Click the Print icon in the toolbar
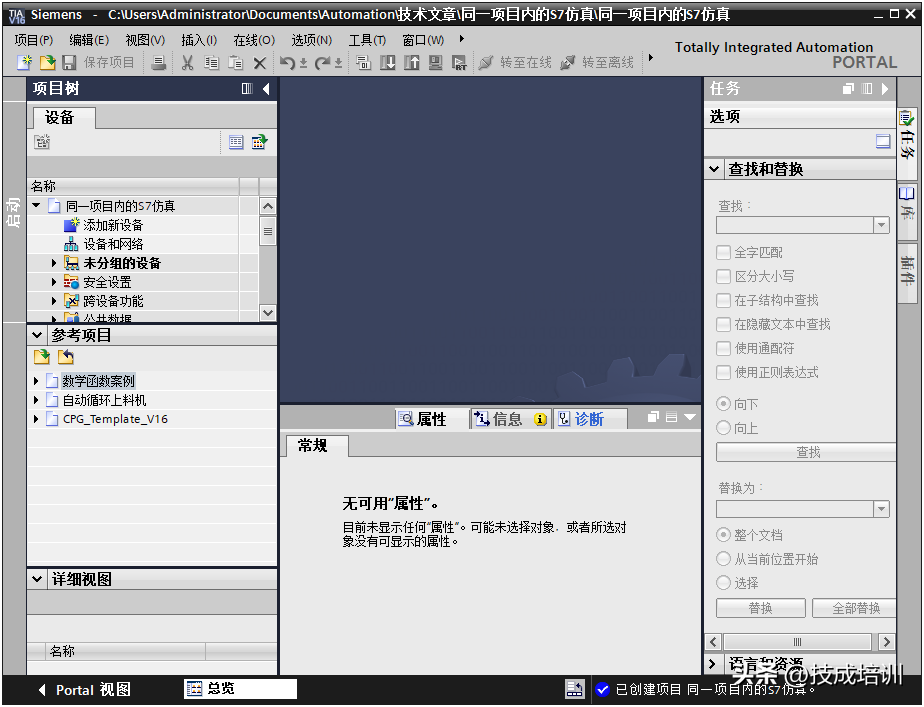The width and height of the screenshot is (924, 707). point(158,62)
